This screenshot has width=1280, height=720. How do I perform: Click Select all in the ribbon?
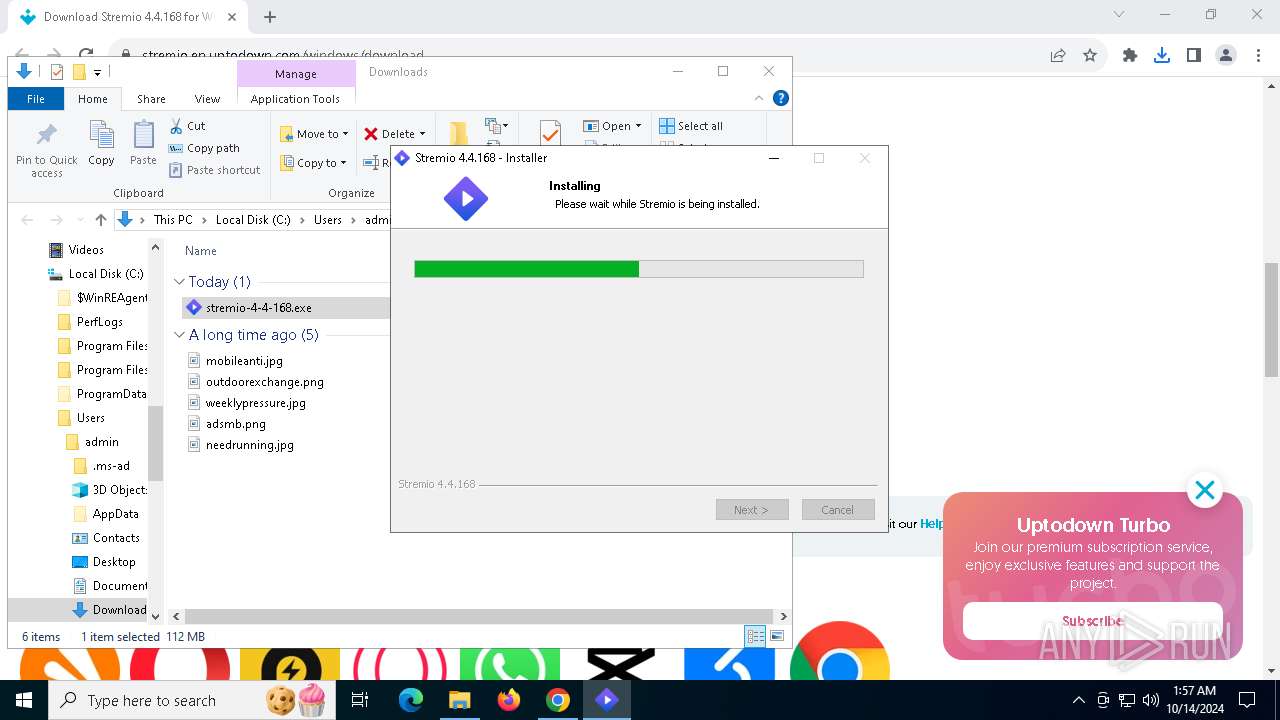tap(691, 126)
